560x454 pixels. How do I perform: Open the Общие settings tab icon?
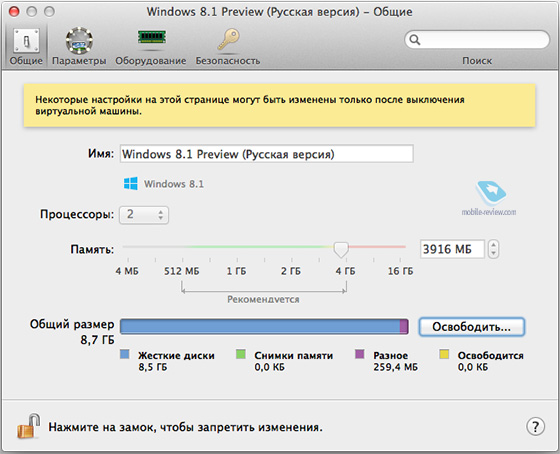[x=26, y=41]
